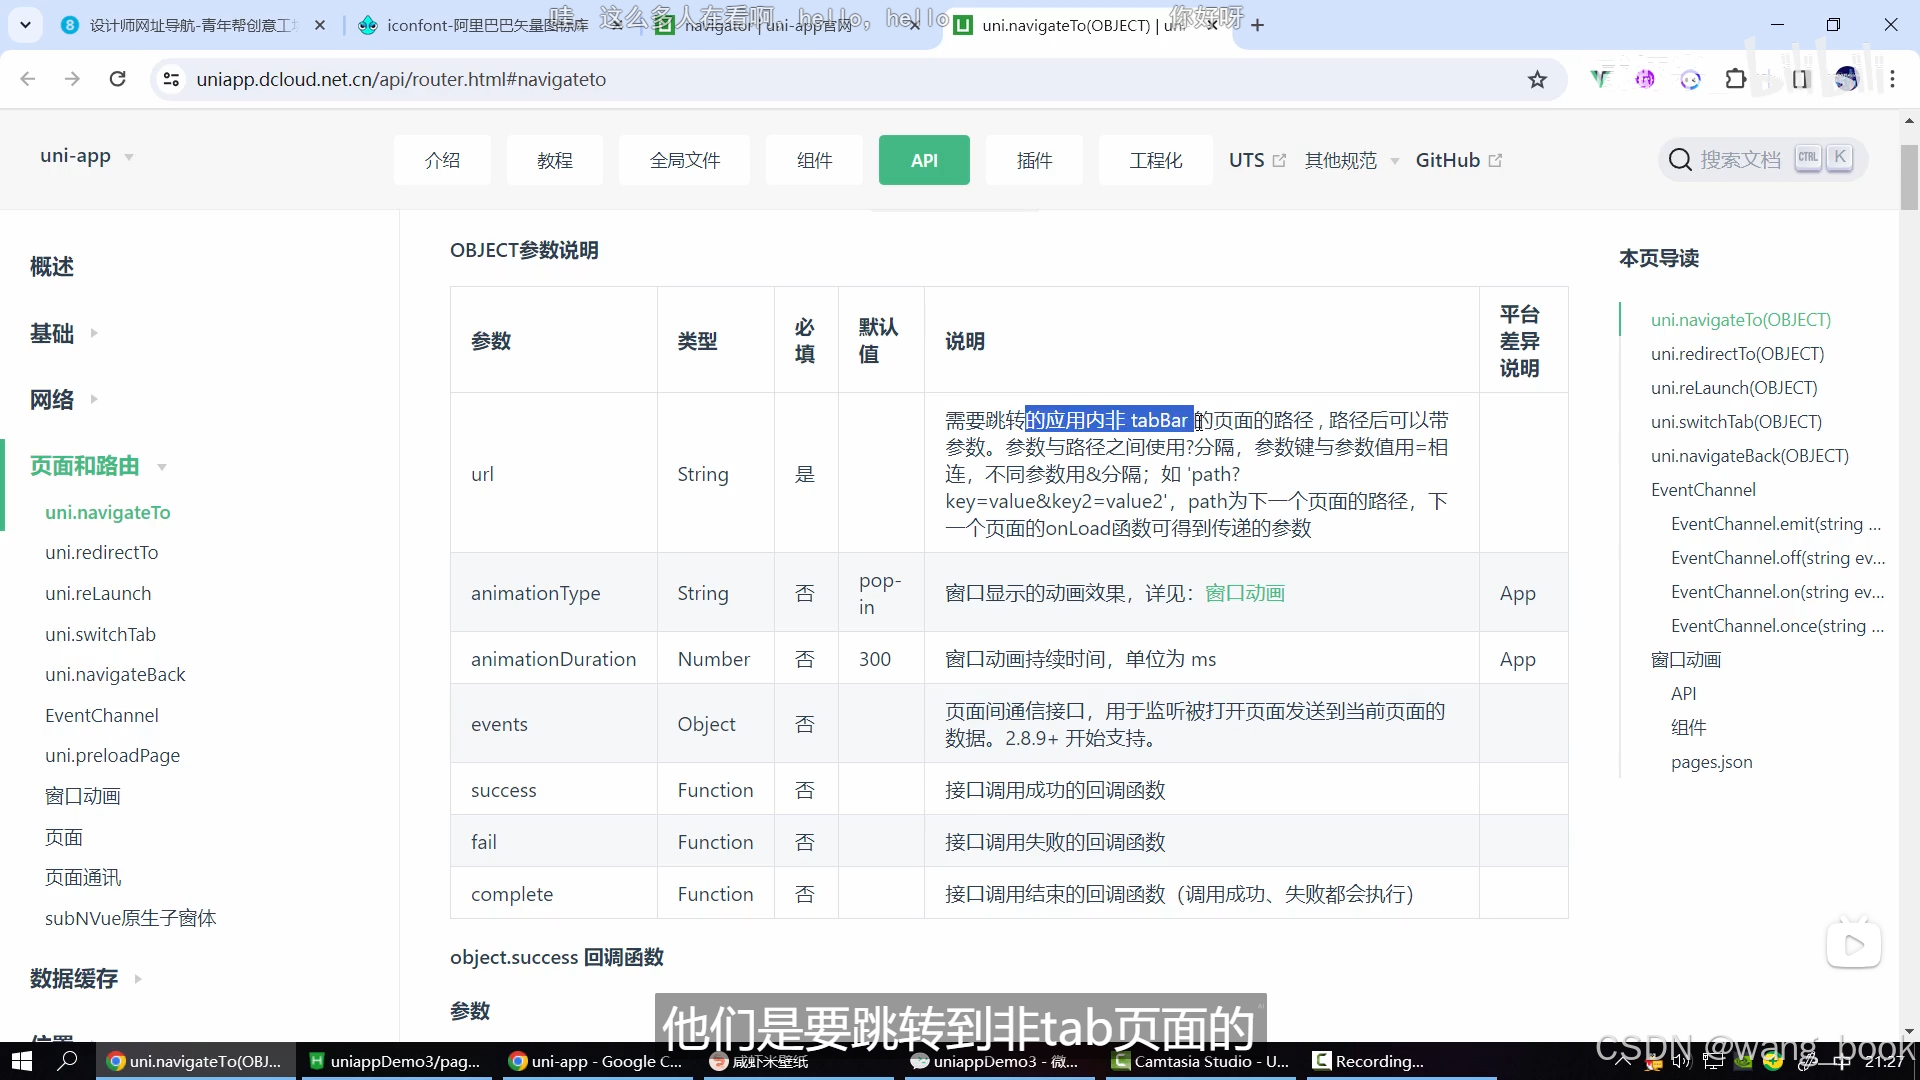Open EventChannel in sidebar
The width and height of the screenshot is (1920, 1080).
[102, 715]
